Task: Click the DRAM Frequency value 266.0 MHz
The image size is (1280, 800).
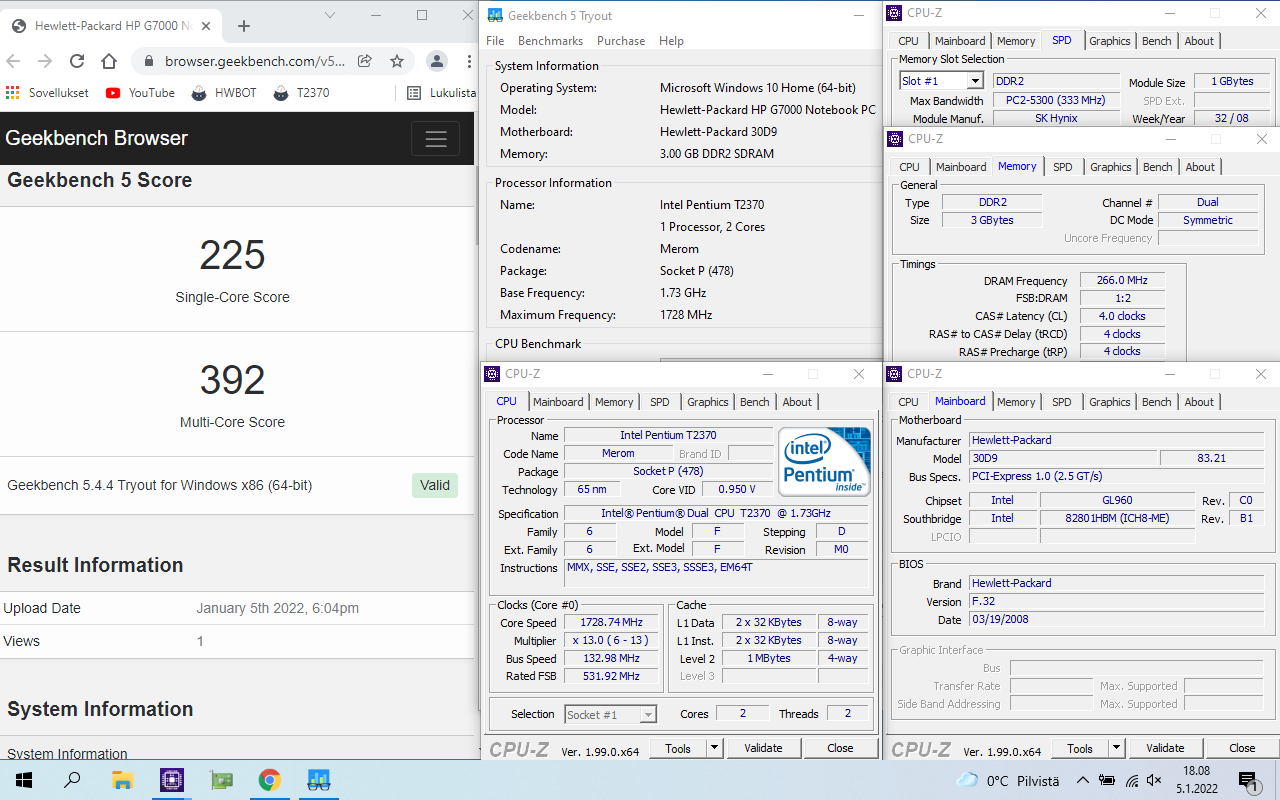Action: [x=1121, y=281]
